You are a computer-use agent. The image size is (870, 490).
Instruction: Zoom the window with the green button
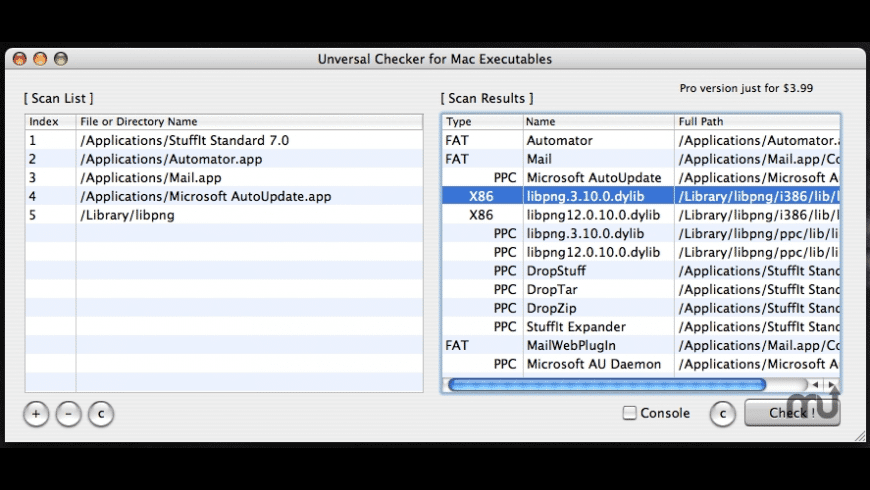tap(60, 59)
